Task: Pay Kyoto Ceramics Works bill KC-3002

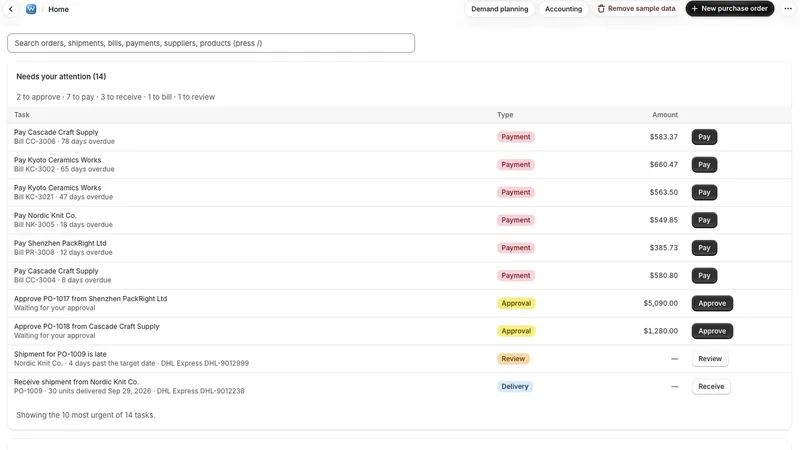Action: pyautogui.click(x=704, y=164)
